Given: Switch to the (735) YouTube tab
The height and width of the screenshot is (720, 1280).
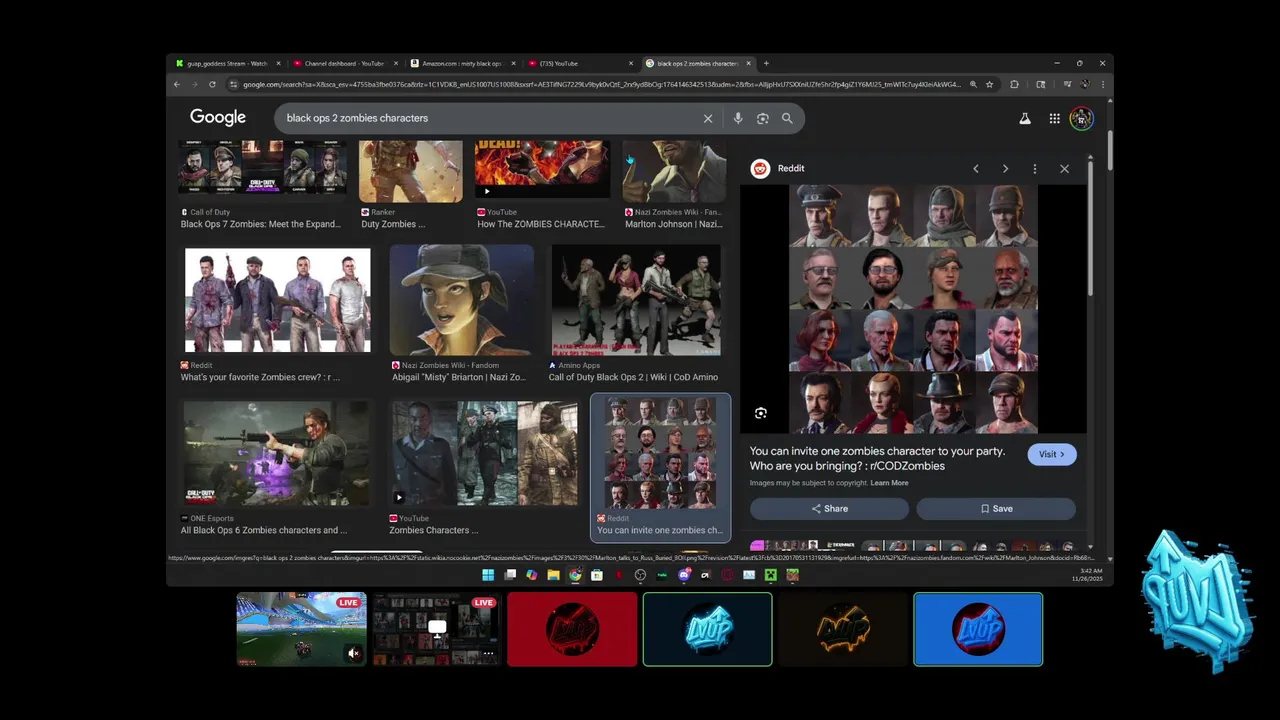Looking at the screenshot, I should point(578,63).
